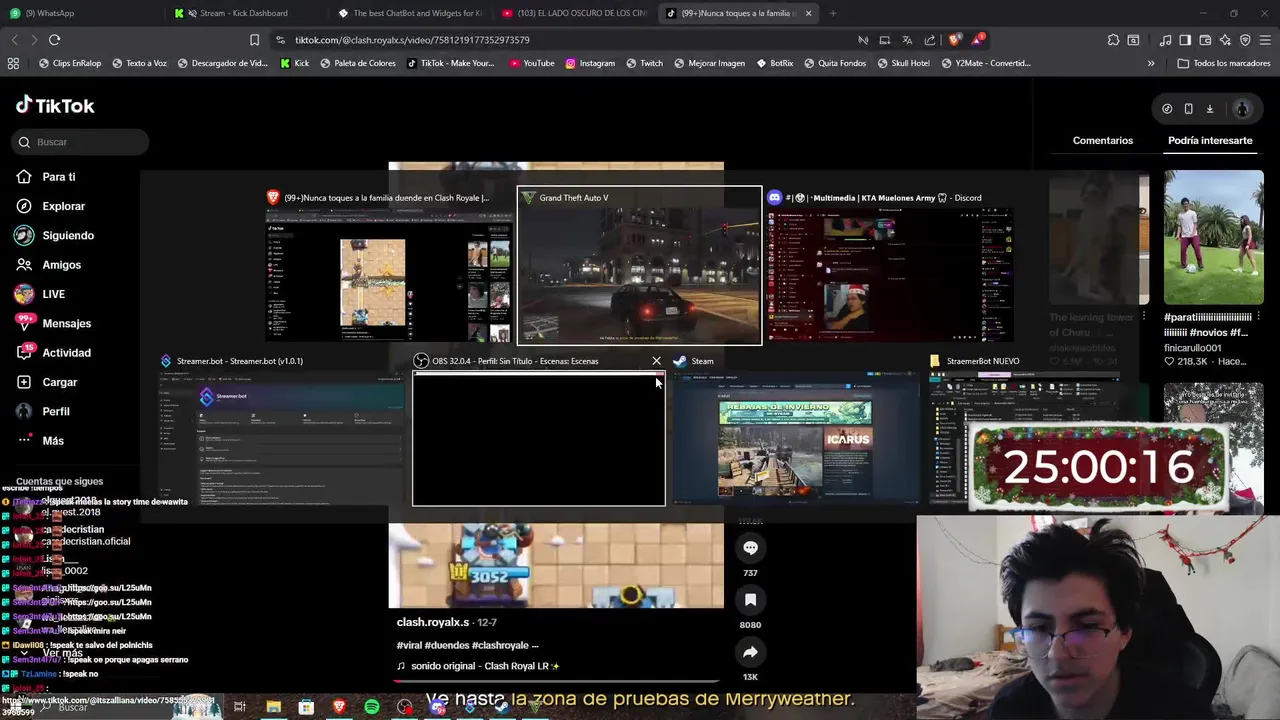Open the finicarullo001 author link
Viewport: 1280px width, 720px height.
pyautogui.click(x=1193, y=348)
